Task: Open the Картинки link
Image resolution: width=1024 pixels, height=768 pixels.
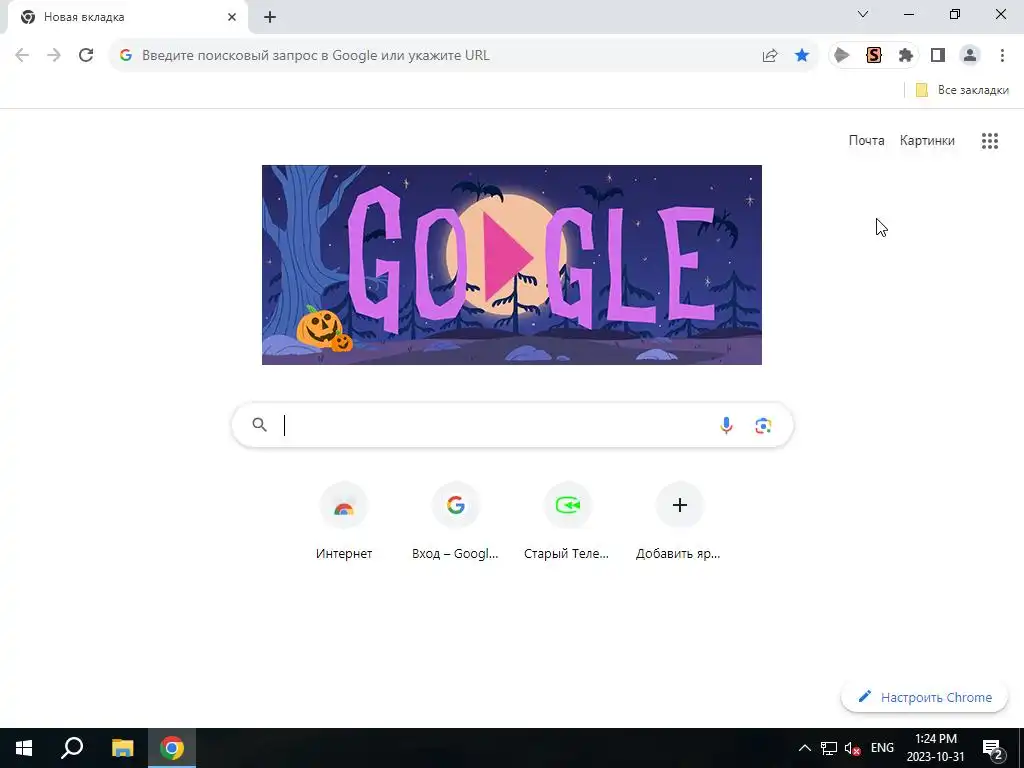Action: pyautogui.click(x=927, y=140)
